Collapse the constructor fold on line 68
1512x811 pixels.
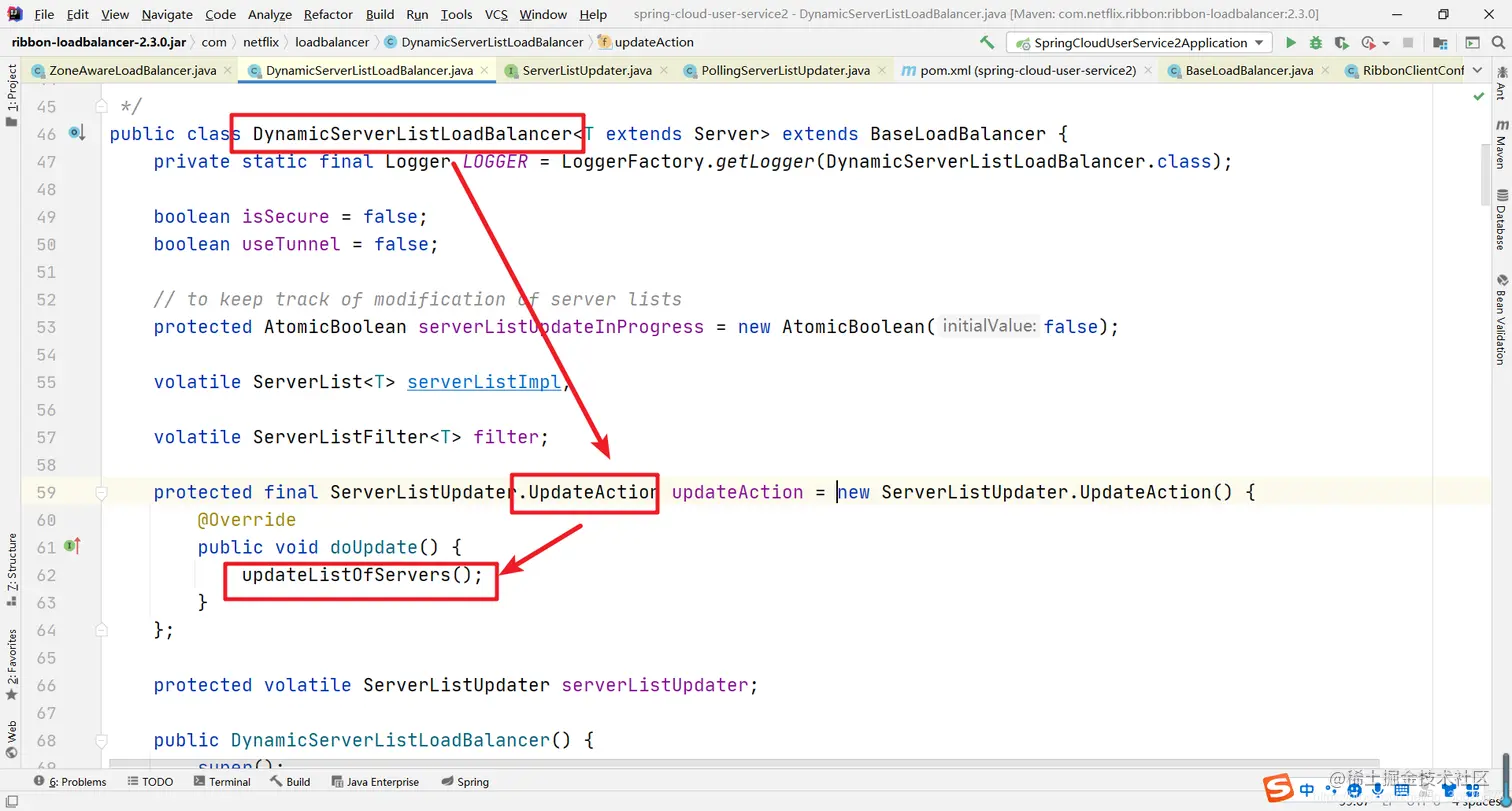[x=101, y=740]
